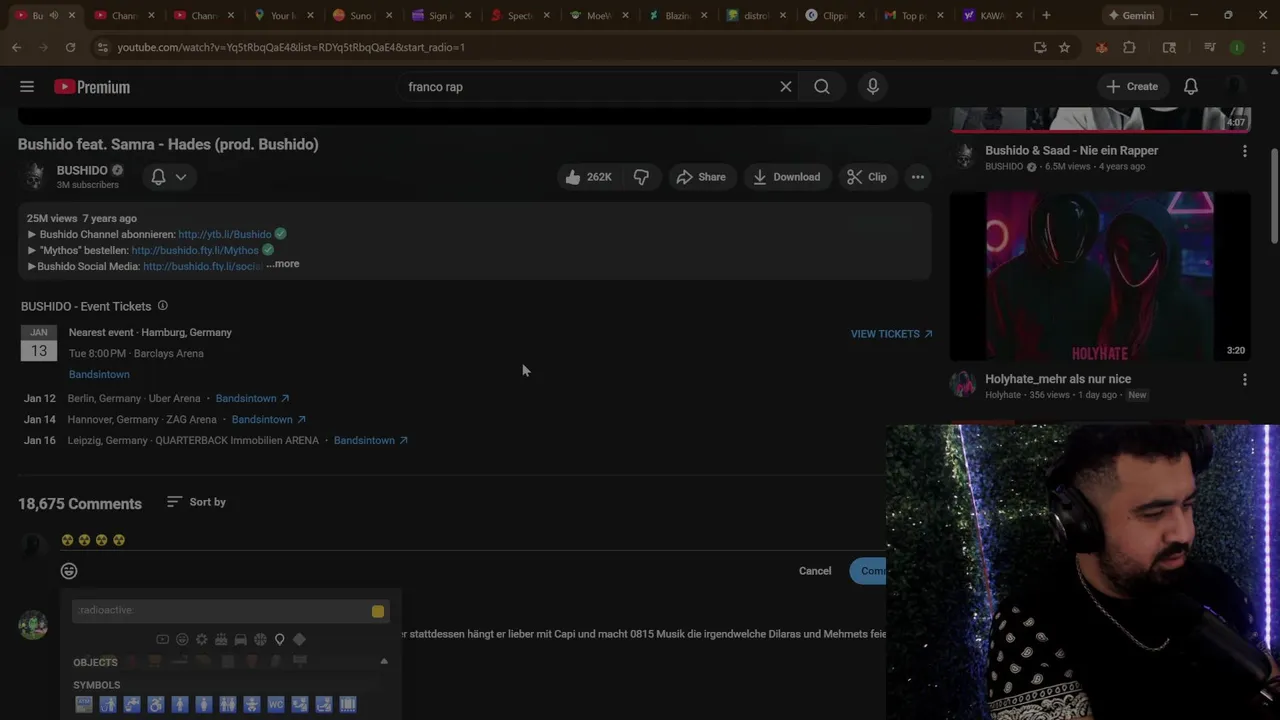Reload the page in Chrome
Screen dimensions: 1280x720
pos(70,47)
